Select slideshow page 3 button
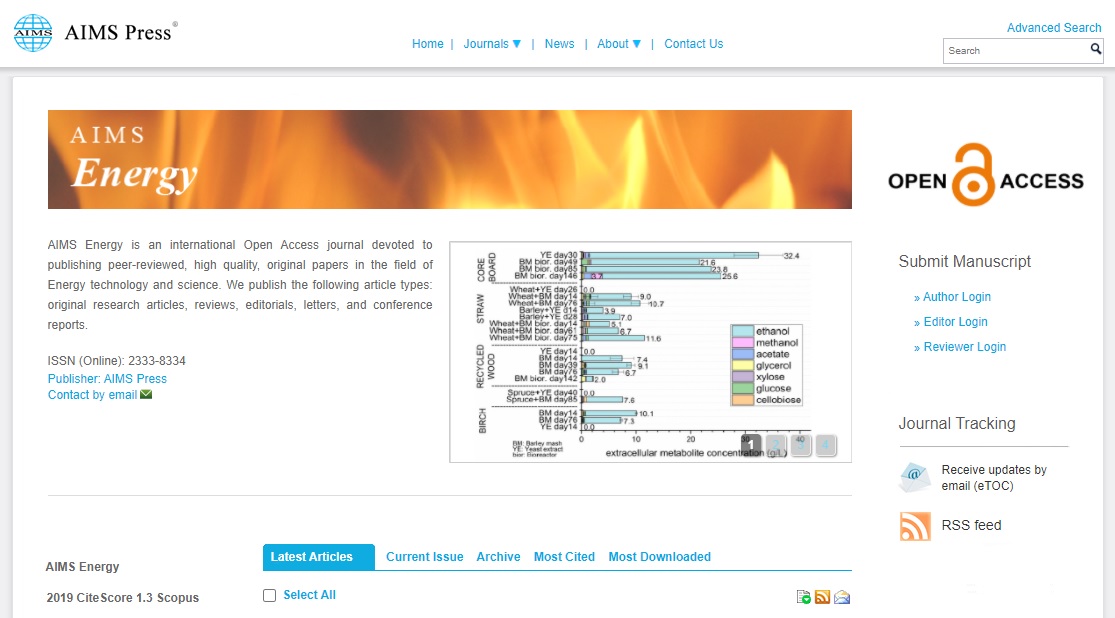The image size is (1115, 618). [801, 445]
